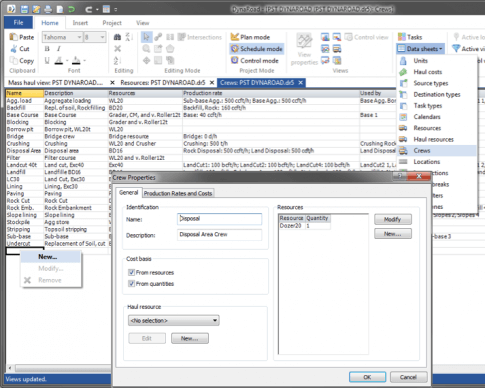Click the Cut scissors icon
The width and height of the screenshot is (485, 388).
pyautogui.click(x=14, y=49)
